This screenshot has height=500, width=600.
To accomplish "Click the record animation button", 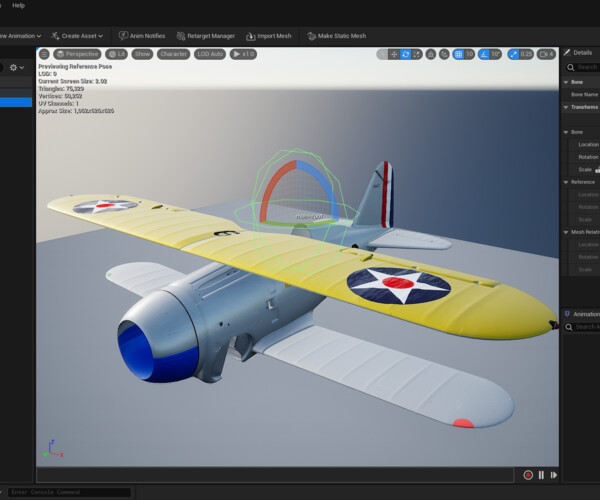I will (528, 475).
